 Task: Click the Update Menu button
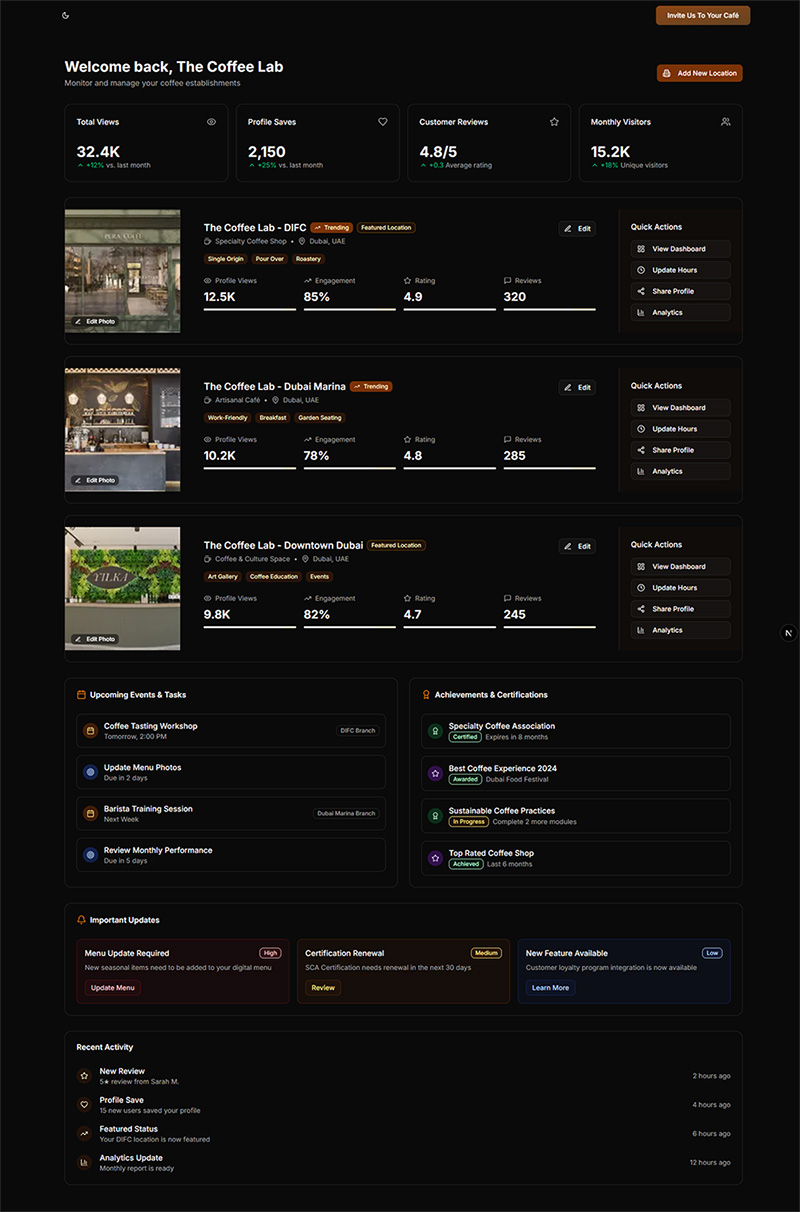pos(112,988)
